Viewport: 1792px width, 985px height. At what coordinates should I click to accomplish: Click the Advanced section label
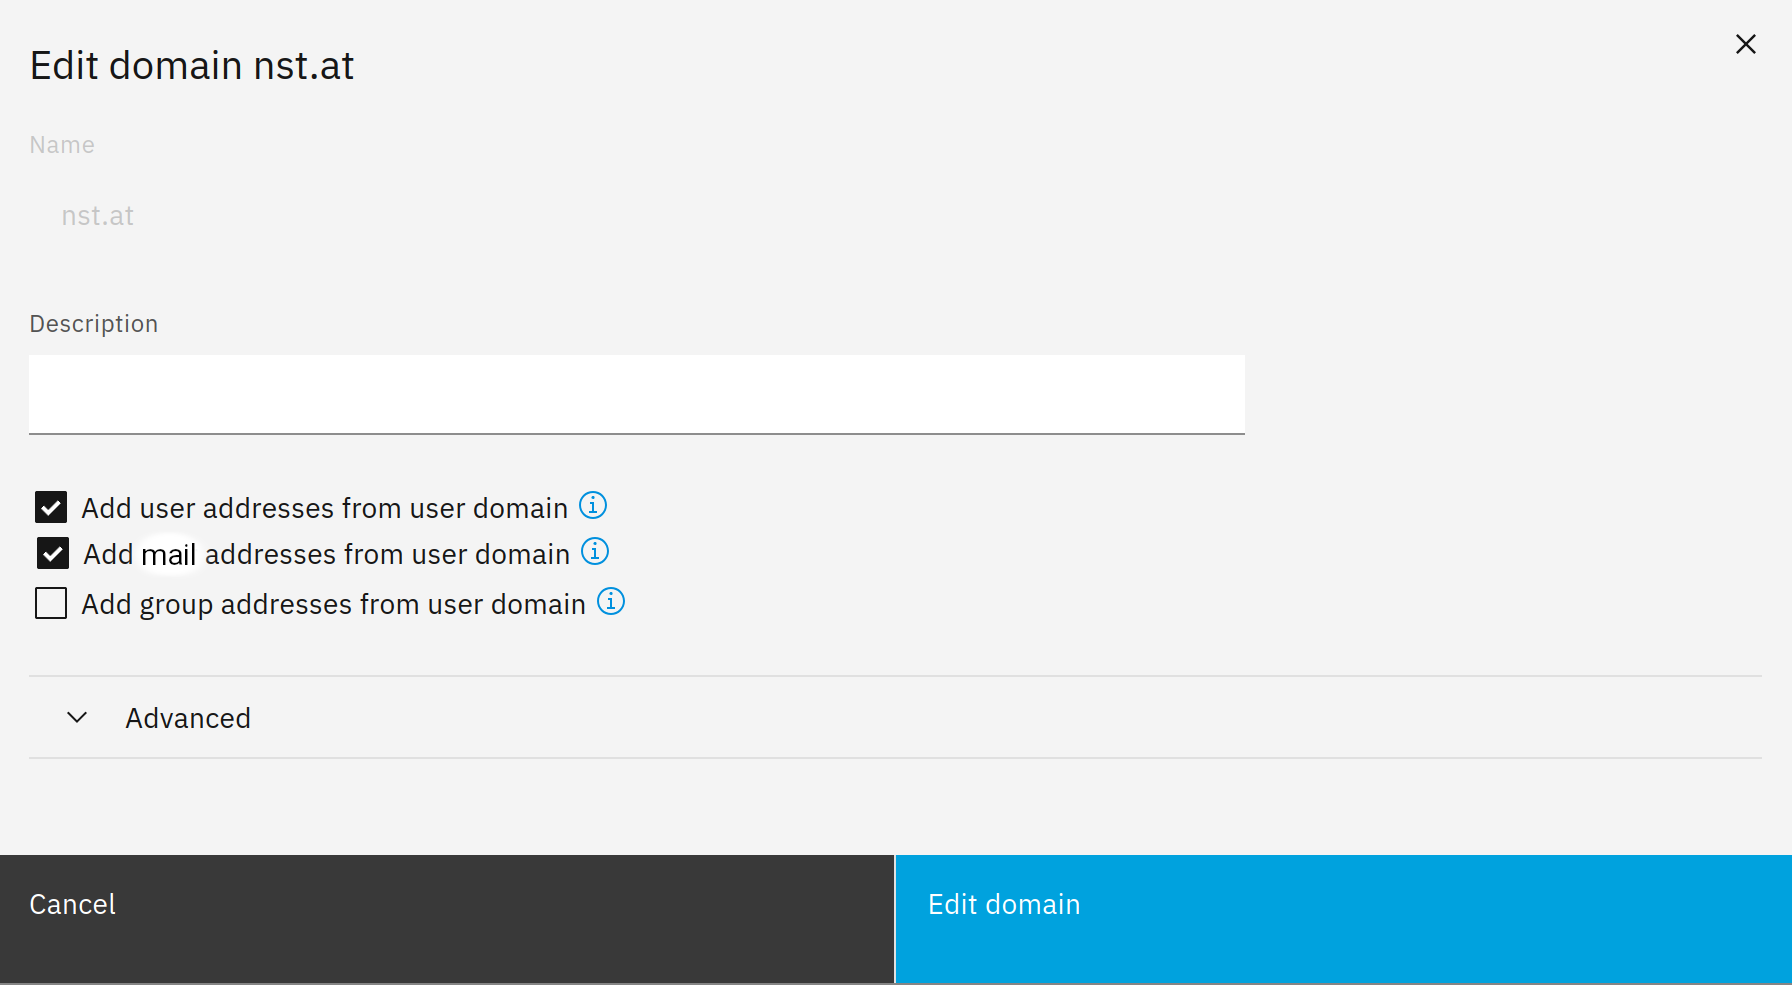click(188, 718)
